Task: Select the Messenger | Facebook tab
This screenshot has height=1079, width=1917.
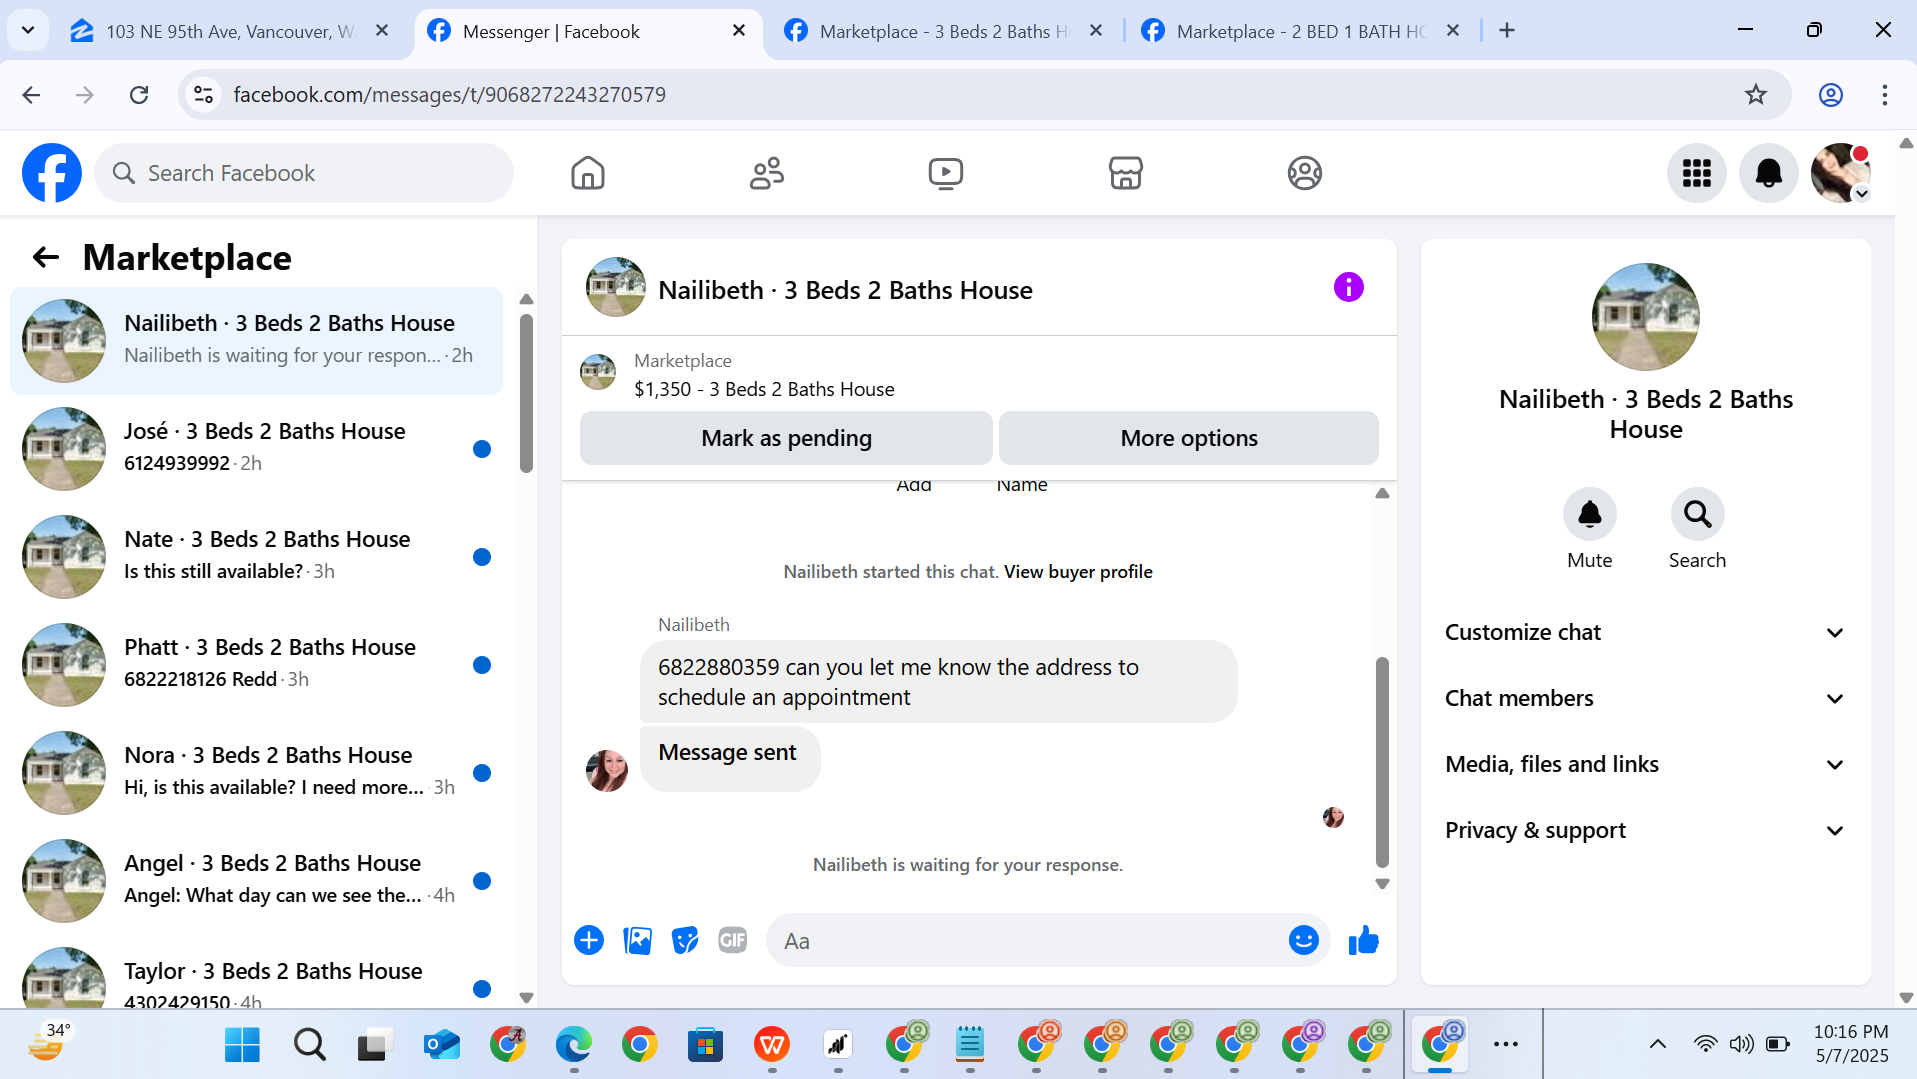Action: click(587, 31)
